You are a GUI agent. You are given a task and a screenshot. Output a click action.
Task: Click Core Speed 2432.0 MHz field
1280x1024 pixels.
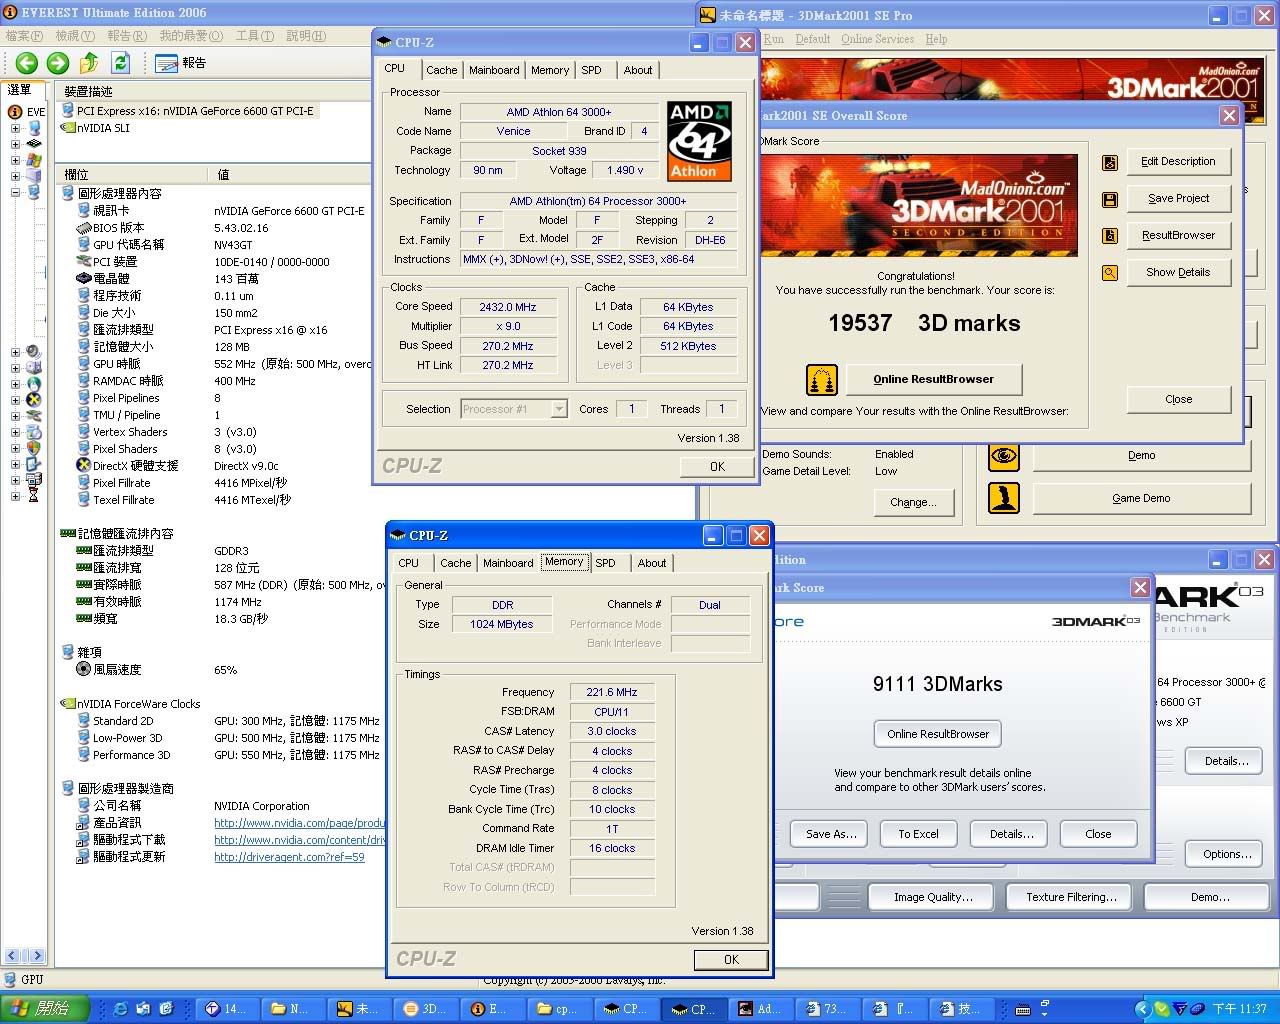pyautogui.click(x=508, y=307)
